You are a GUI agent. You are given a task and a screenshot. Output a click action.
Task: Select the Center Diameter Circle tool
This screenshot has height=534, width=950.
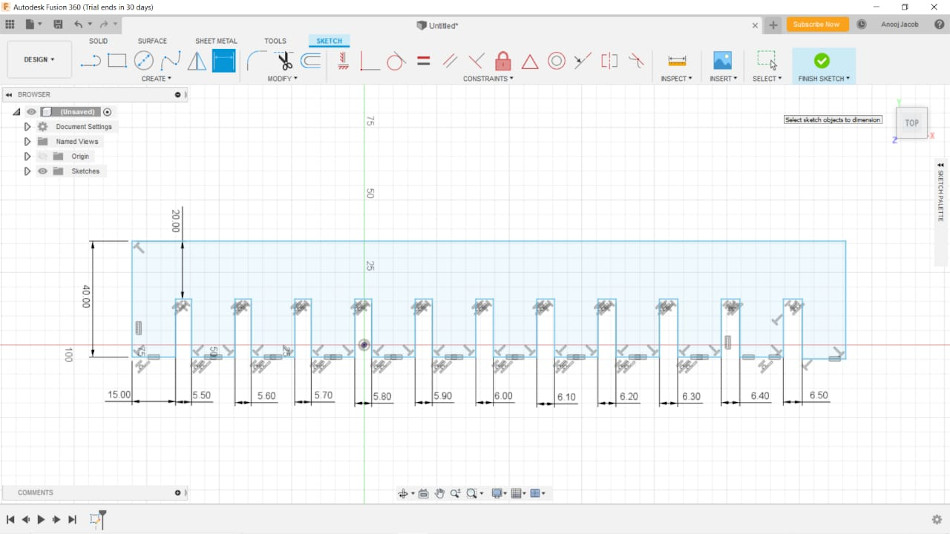(144, 61)
